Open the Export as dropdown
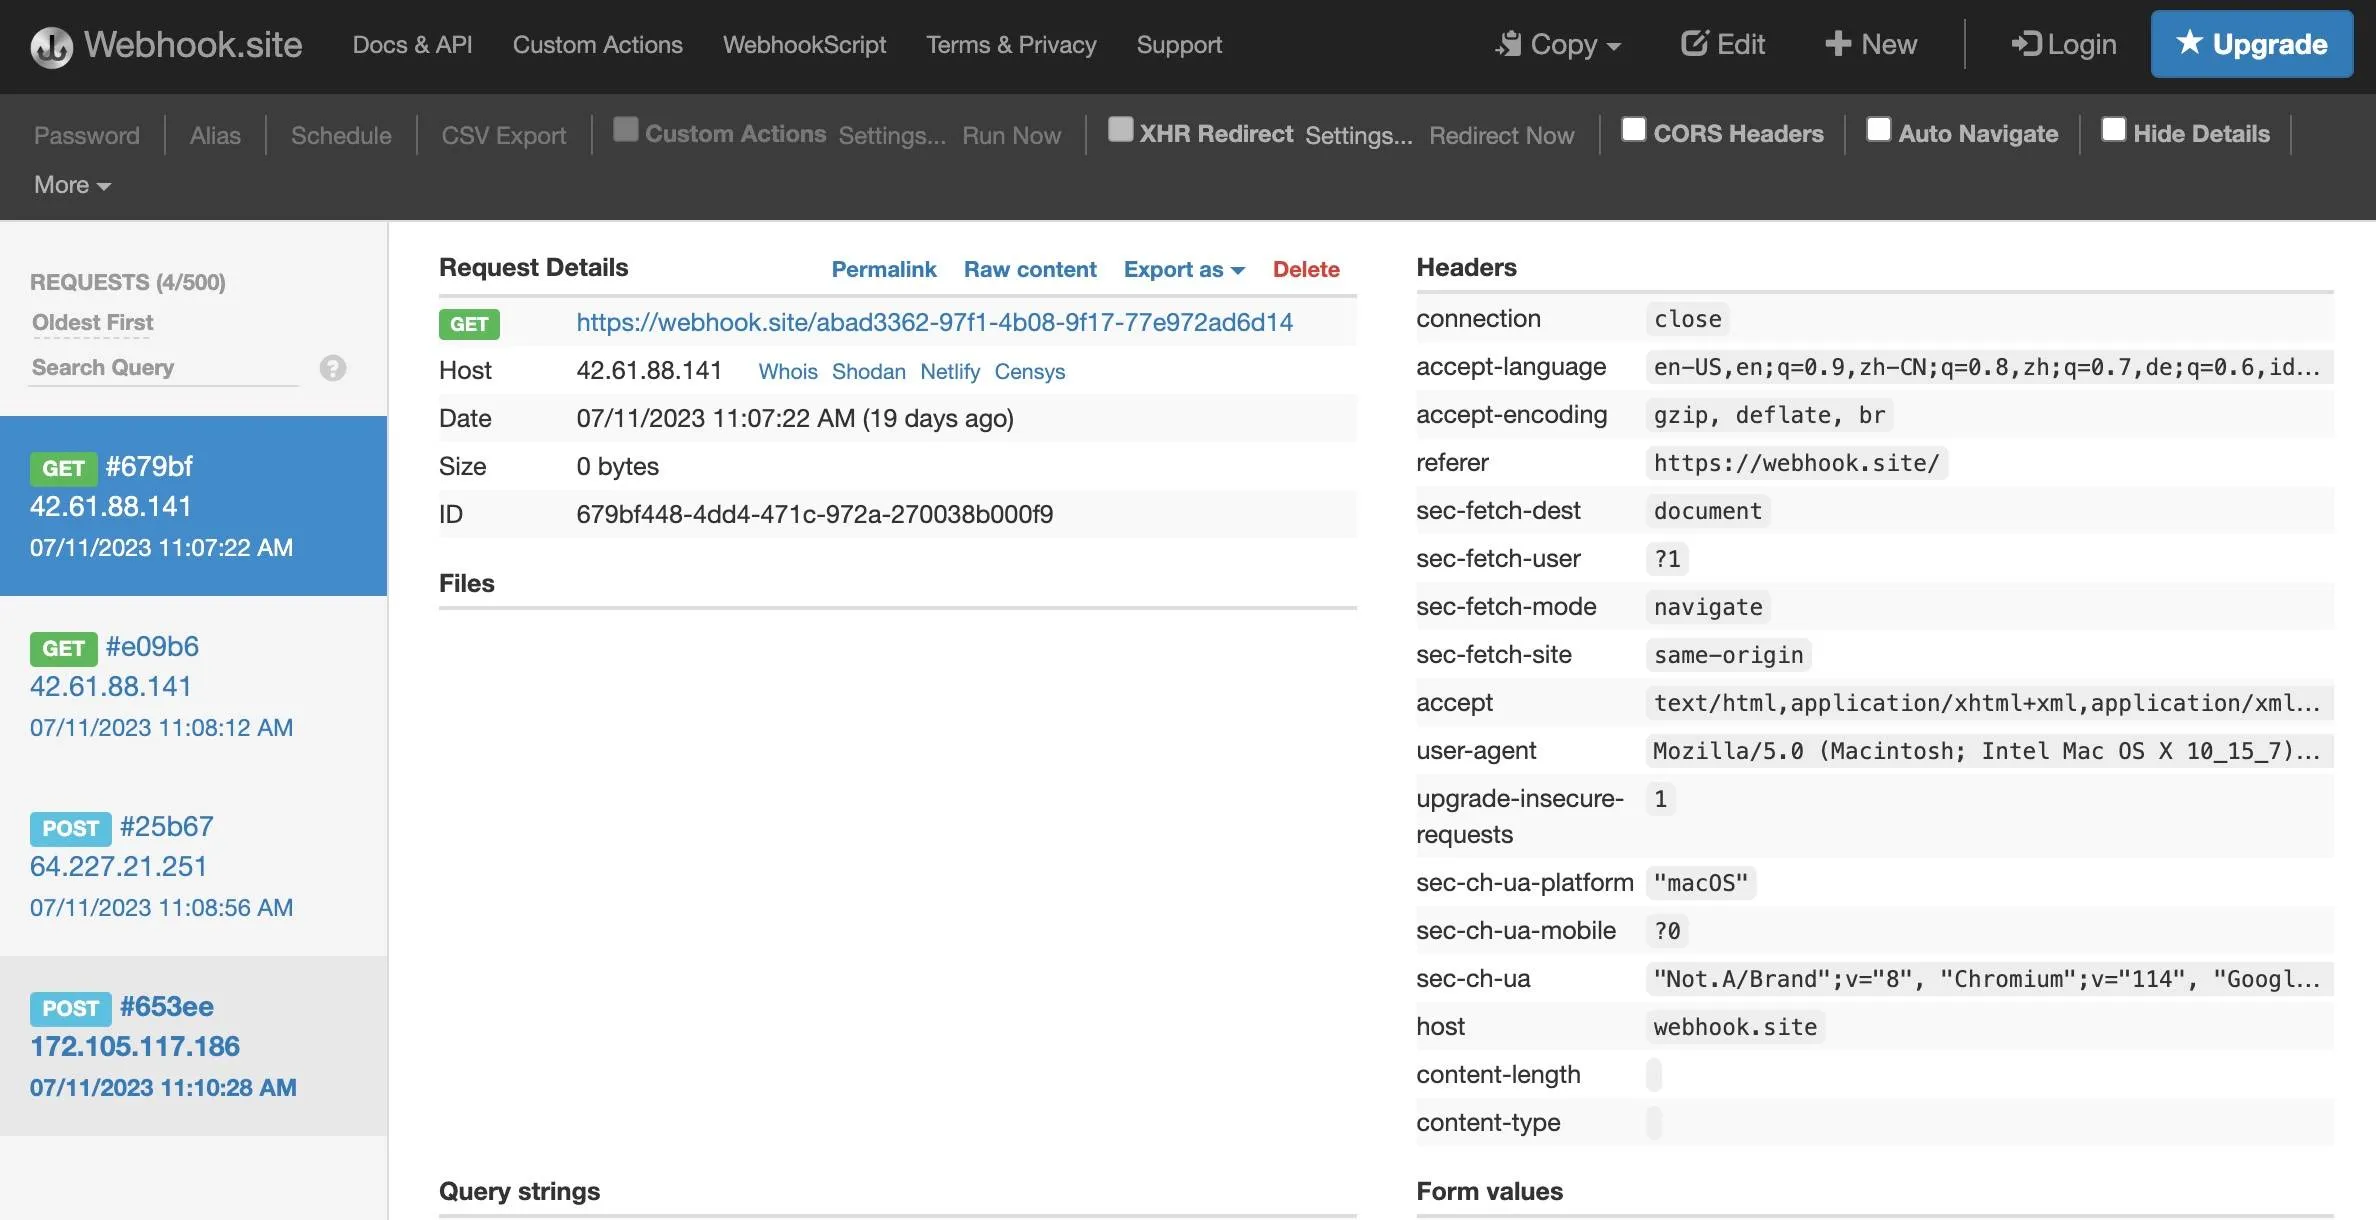The height and width of the screenshot is (1220, 2376). pos(1184,269)
